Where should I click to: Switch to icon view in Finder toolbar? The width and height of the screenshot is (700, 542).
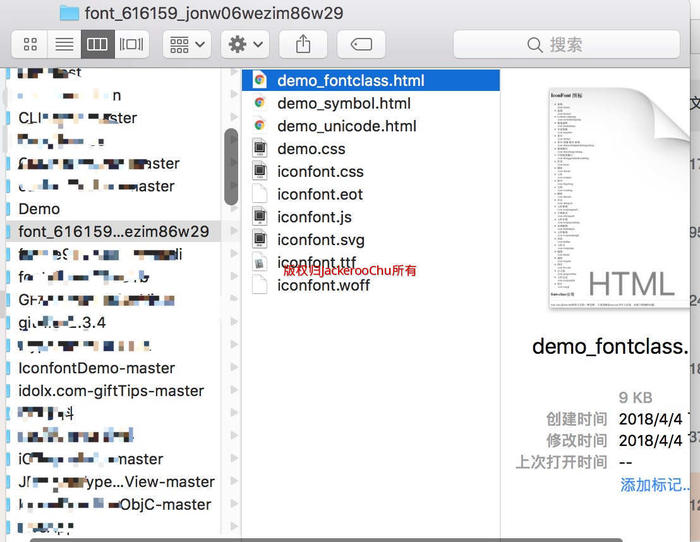(x=30, y=44)
